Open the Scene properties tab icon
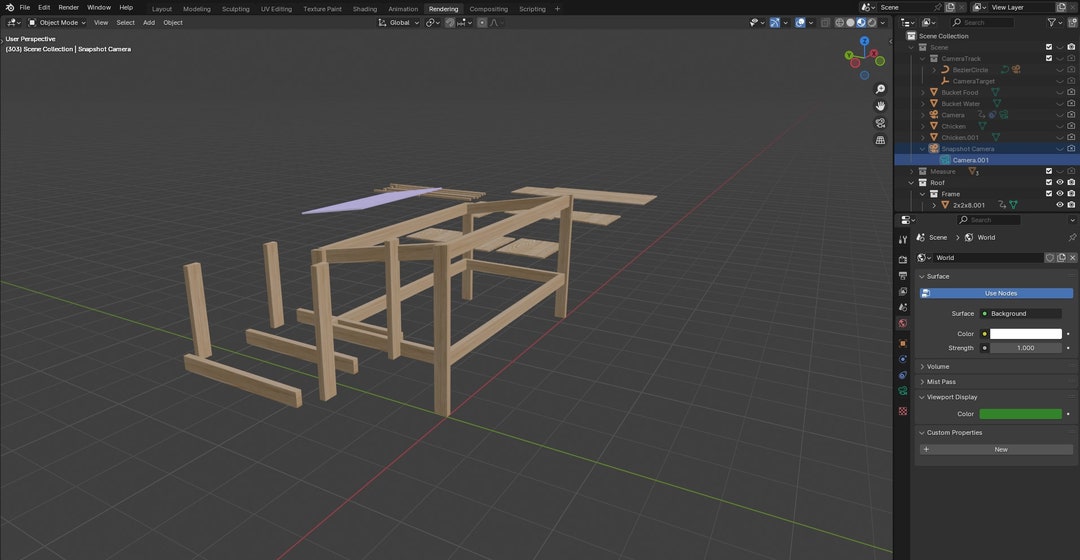 [903, 307]
